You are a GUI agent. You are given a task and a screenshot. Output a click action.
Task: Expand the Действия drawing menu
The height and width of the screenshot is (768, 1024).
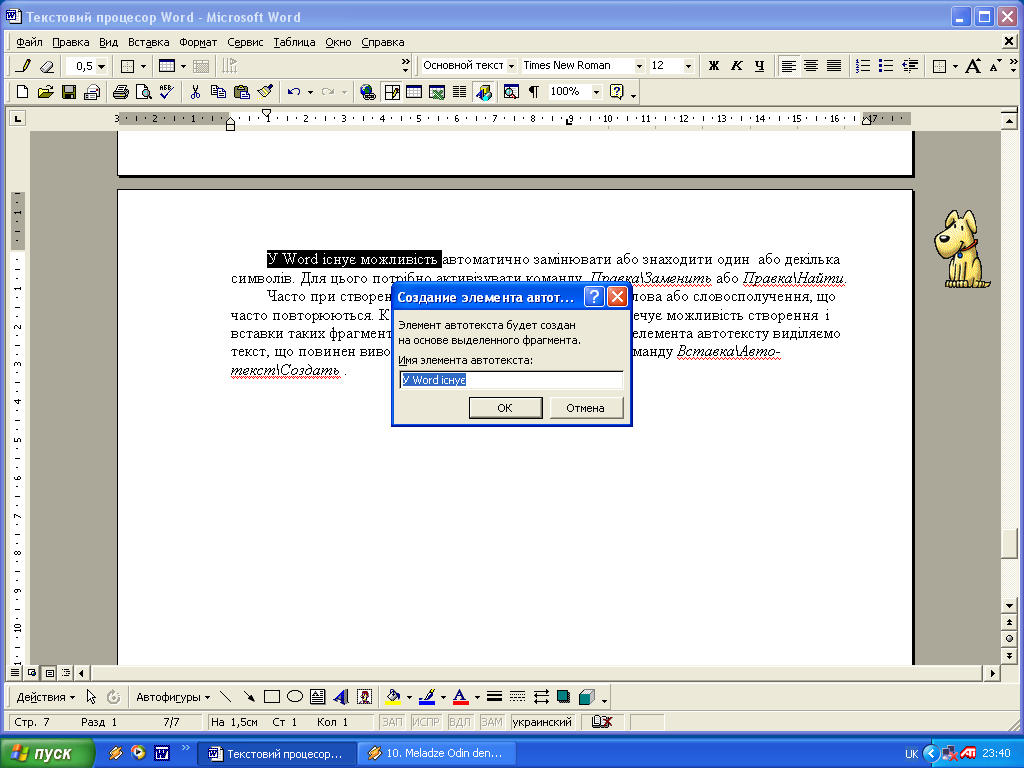click(45, 697)
